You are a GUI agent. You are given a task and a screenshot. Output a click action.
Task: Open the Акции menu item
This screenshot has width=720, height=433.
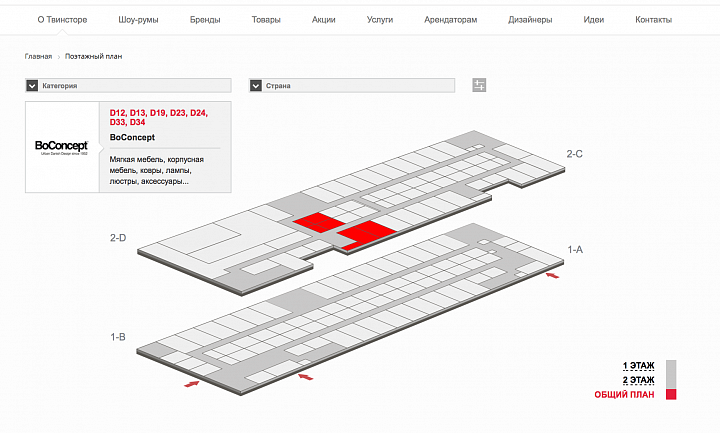tap(323, 20)
